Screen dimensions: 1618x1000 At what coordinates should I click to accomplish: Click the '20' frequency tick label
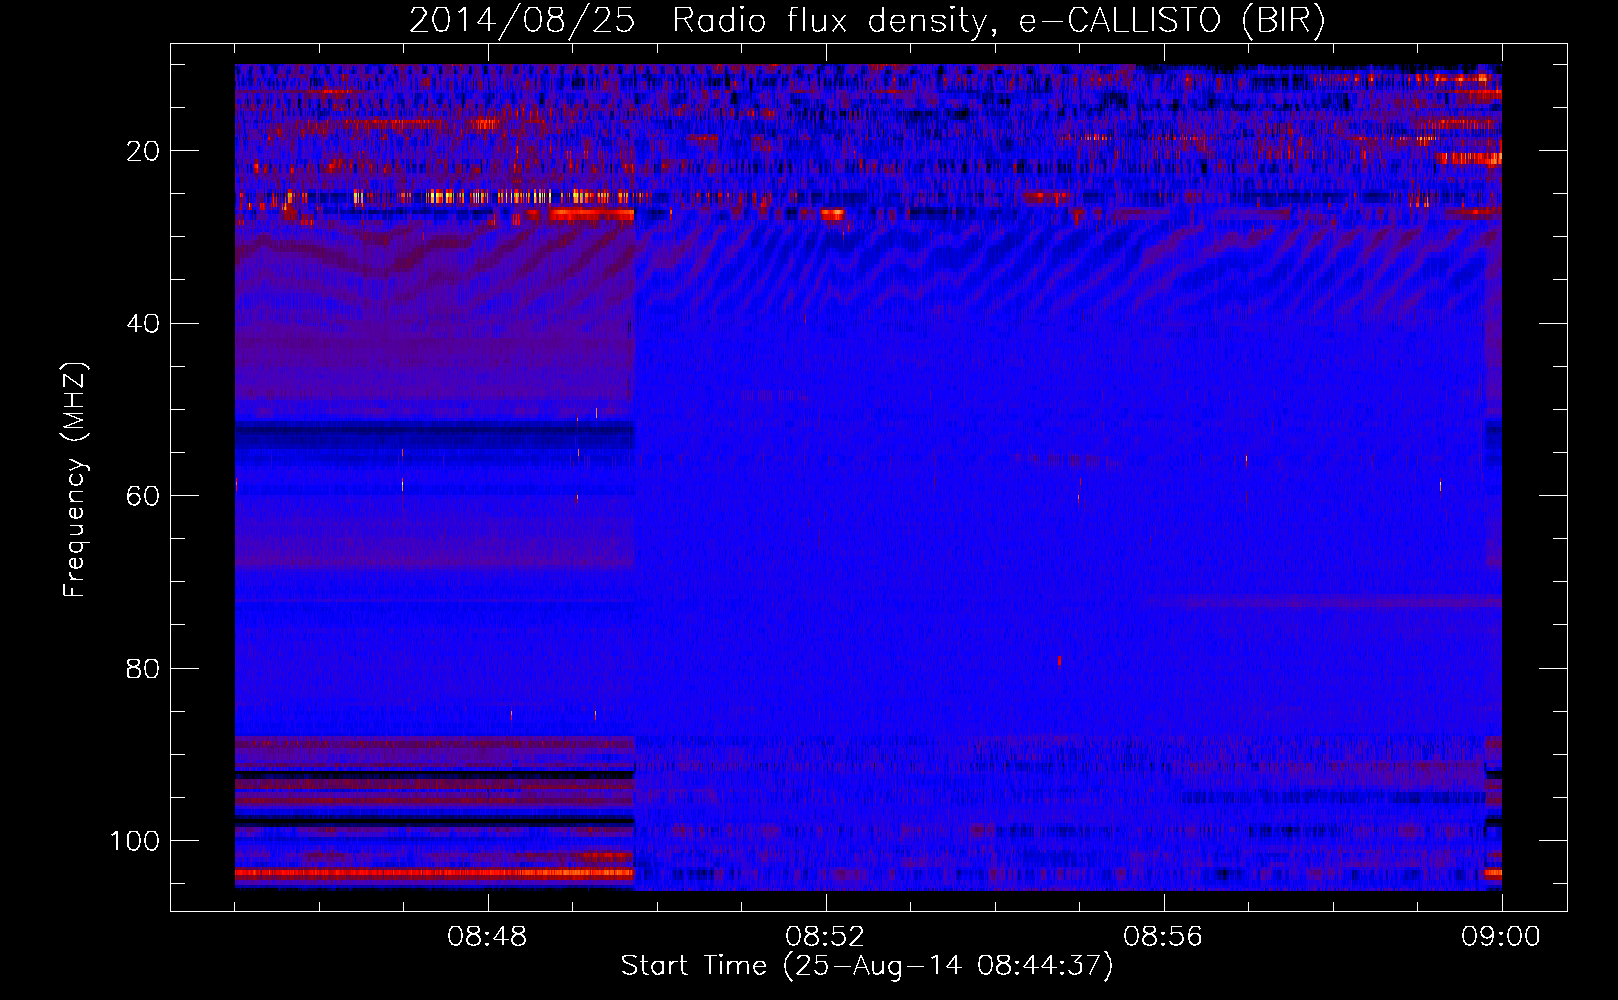click(144, 151)
